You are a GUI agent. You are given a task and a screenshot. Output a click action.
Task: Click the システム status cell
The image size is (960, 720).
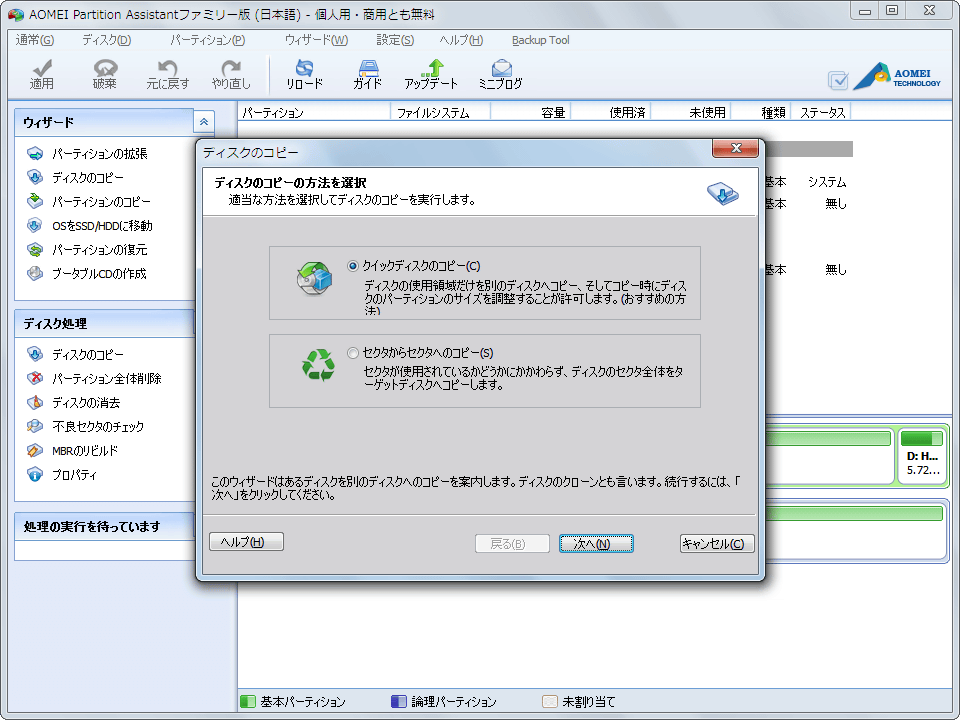(x=827, y=182)
